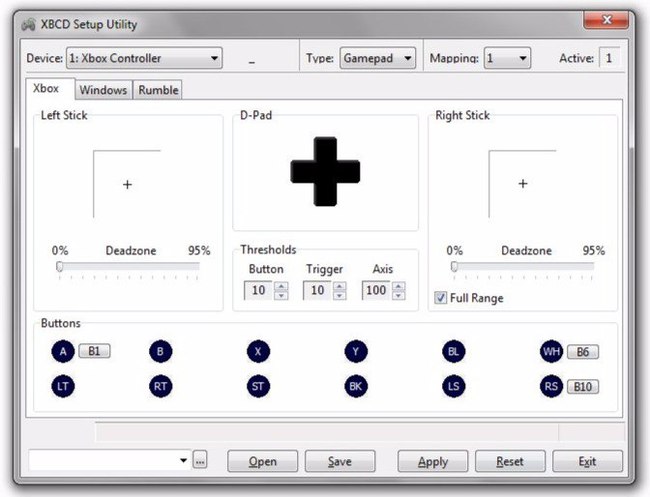Image resolution: width=650 pixels, height=497 pixels.
Task: Click the D-Pad cross graphic
Action: coord(325,172)
